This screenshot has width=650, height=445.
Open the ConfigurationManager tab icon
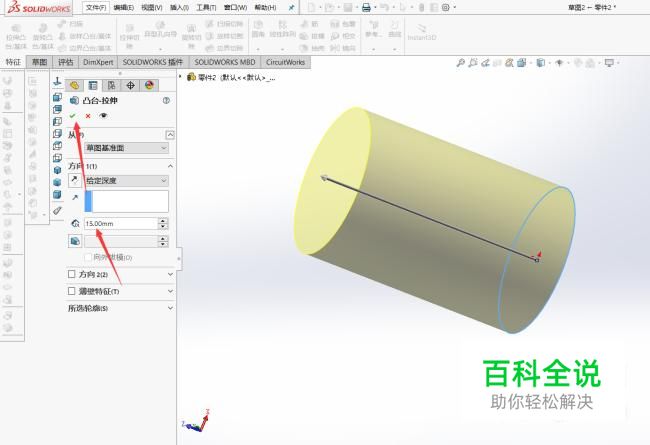(x=112, y=85)
